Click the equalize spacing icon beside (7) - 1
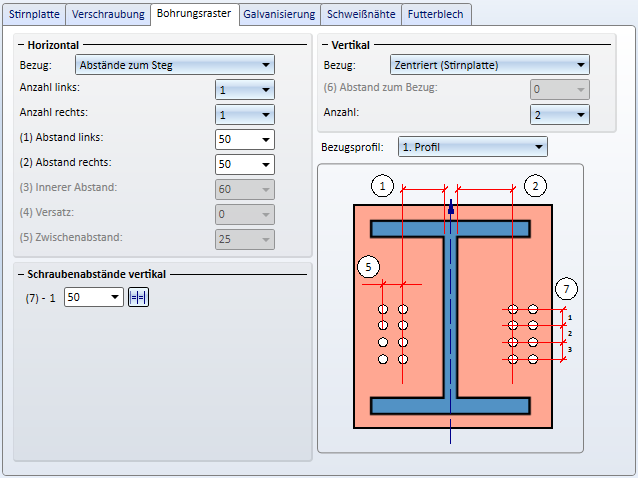The width and height of the screenshot is (638, 478). (138, 297)
